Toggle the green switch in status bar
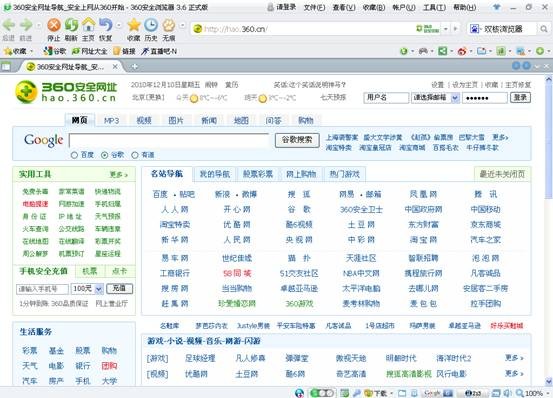 (321, 393)
